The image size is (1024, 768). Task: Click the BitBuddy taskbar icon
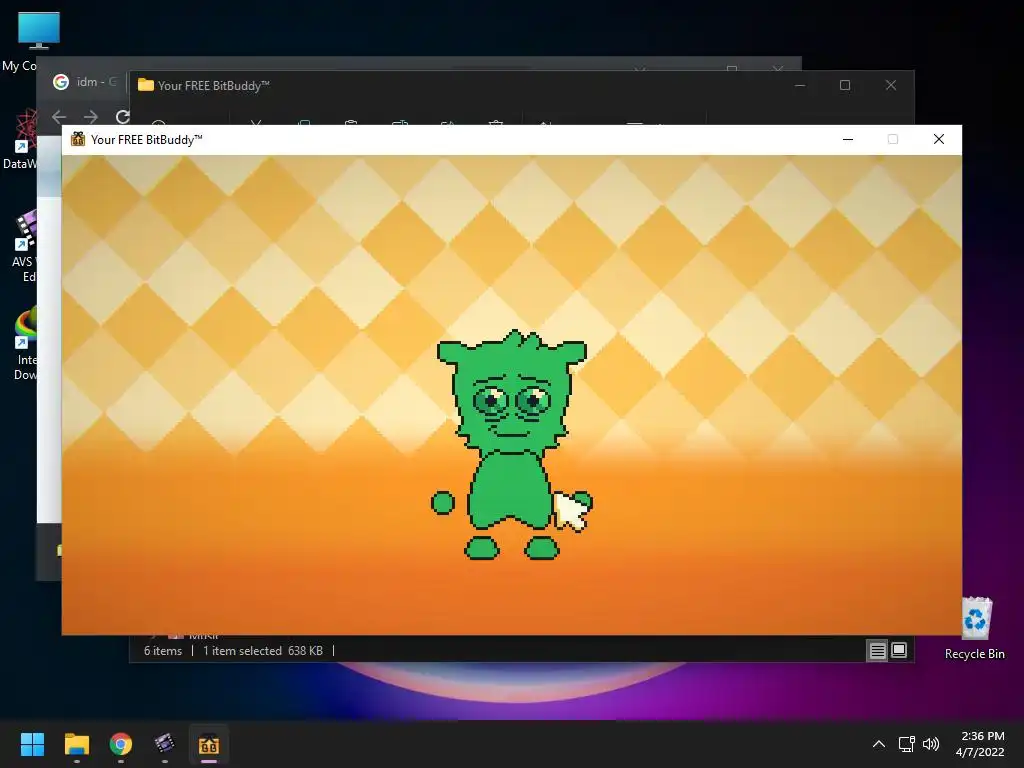point(209,744)
